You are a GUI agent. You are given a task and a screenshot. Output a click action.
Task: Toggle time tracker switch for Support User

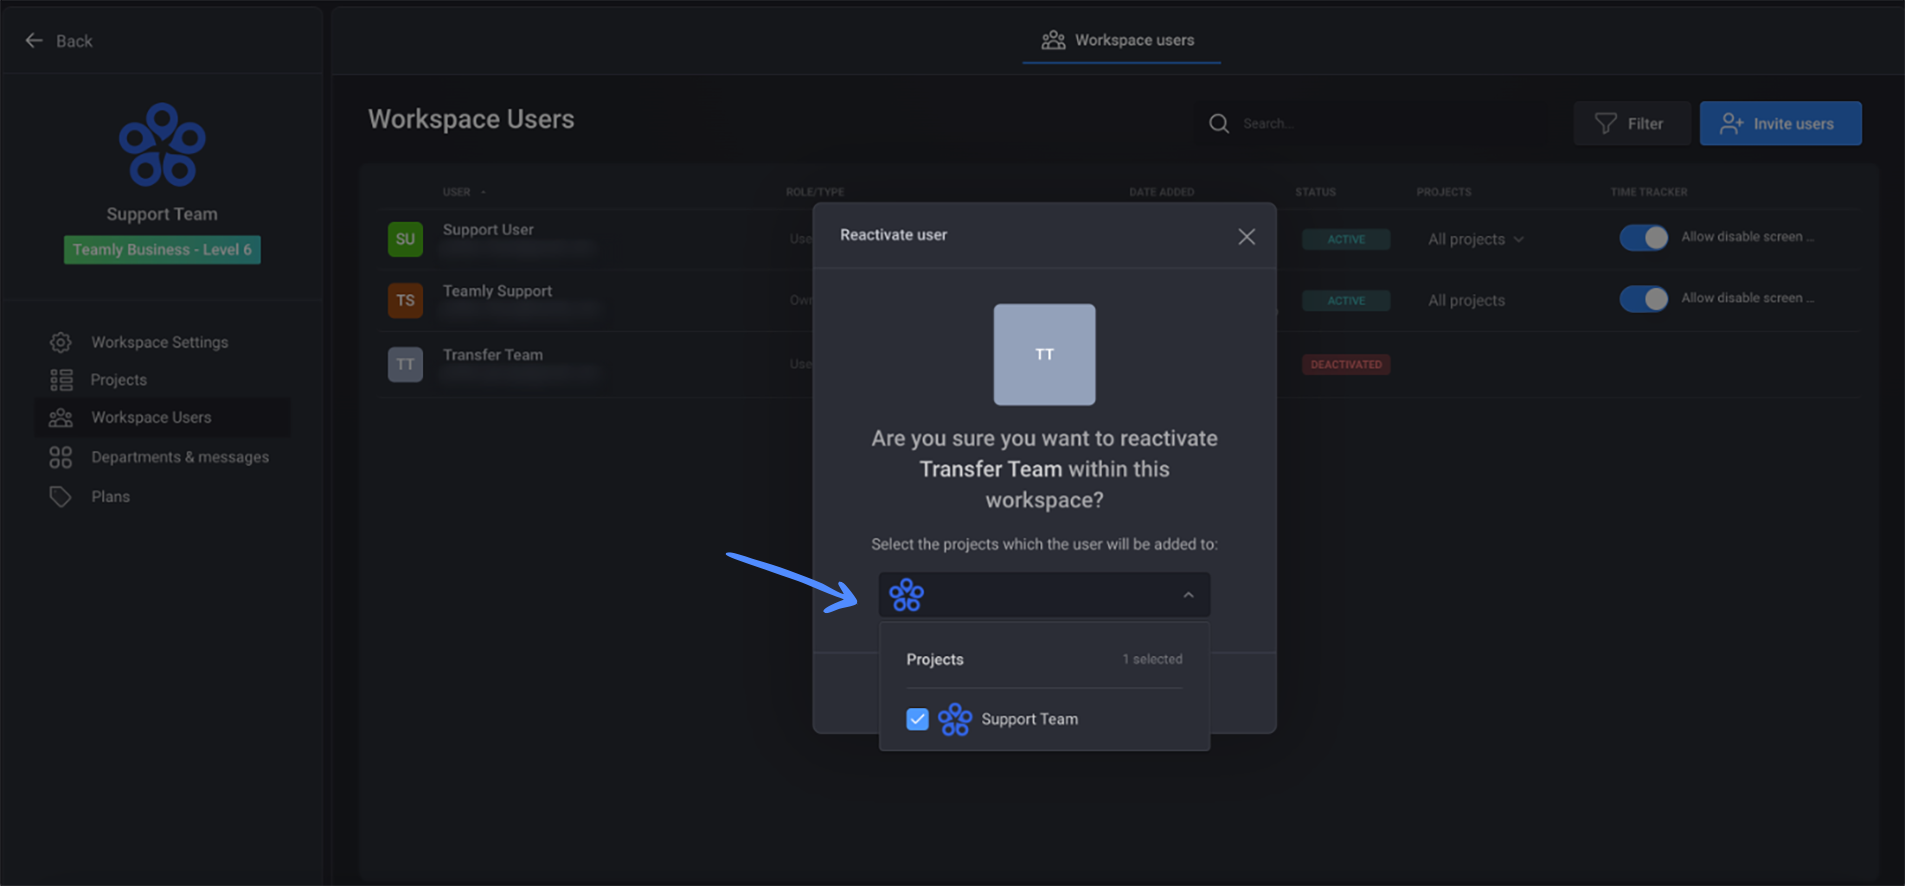point(1643,238)
